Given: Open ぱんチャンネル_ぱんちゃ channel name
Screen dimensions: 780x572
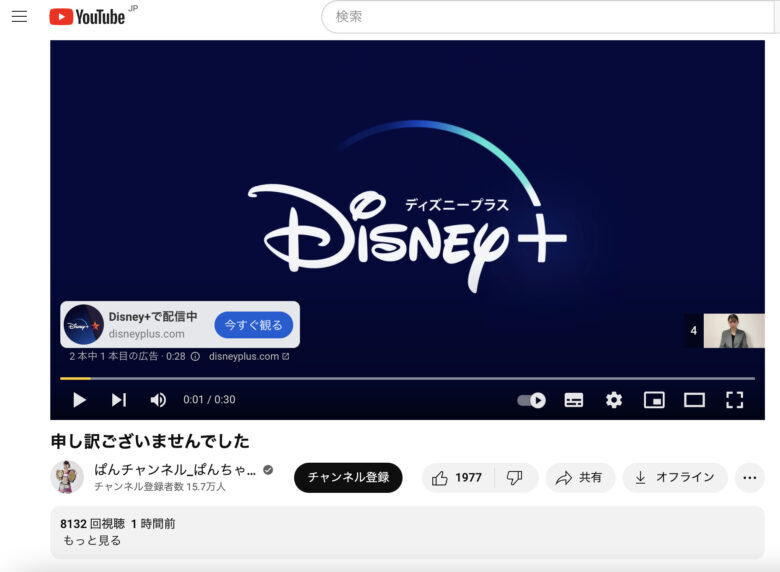Looking at the screenshot, I should (x=175, y=470).
